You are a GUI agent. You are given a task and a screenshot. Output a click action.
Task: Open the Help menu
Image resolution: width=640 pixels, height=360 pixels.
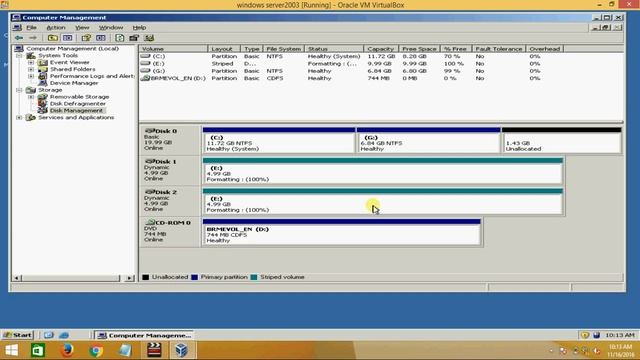coord(139,28)
